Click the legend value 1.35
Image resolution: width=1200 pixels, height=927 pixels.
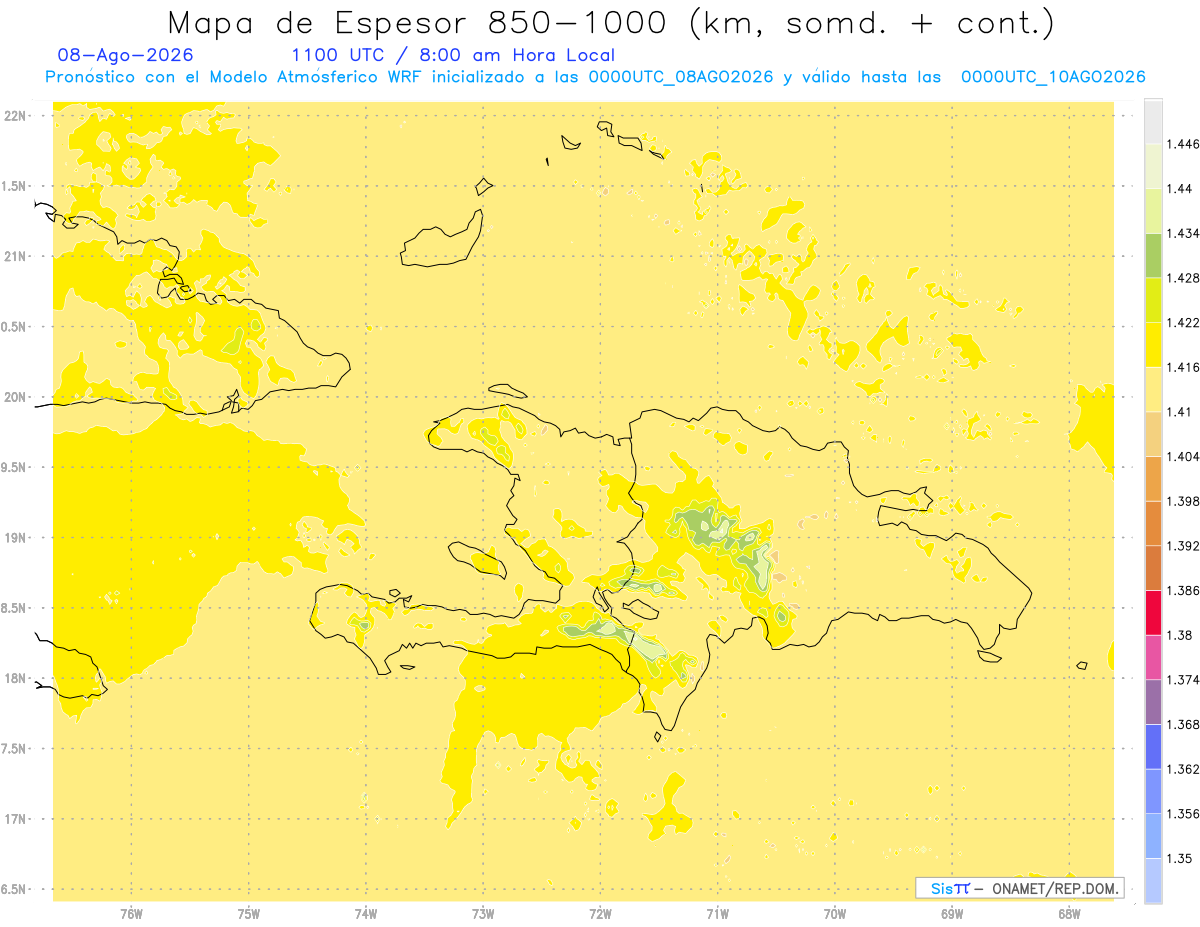1180,859
